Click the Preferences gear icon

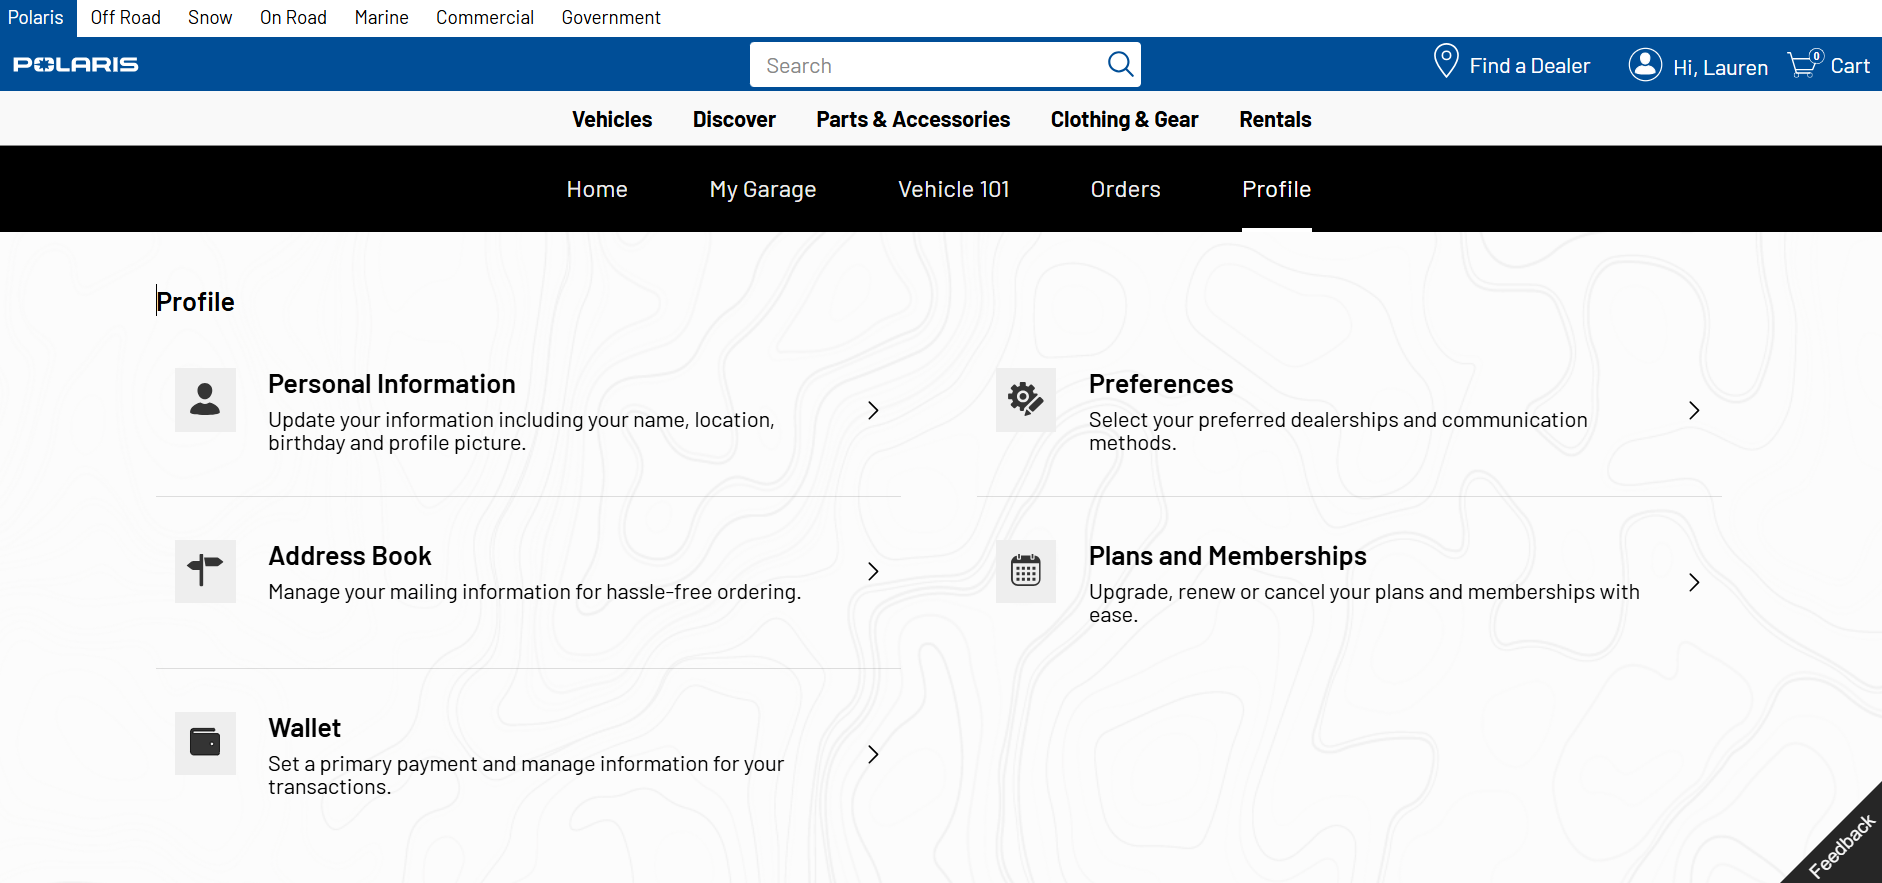[x=1026, y=400]
